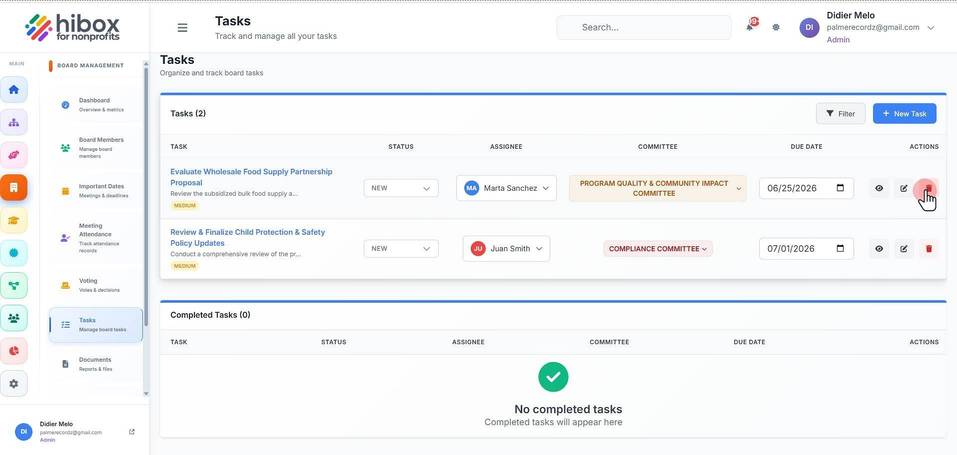Toggle the hamburger menu icon
The width and height of the screenshot is (957, 455).
click(182, 27)
